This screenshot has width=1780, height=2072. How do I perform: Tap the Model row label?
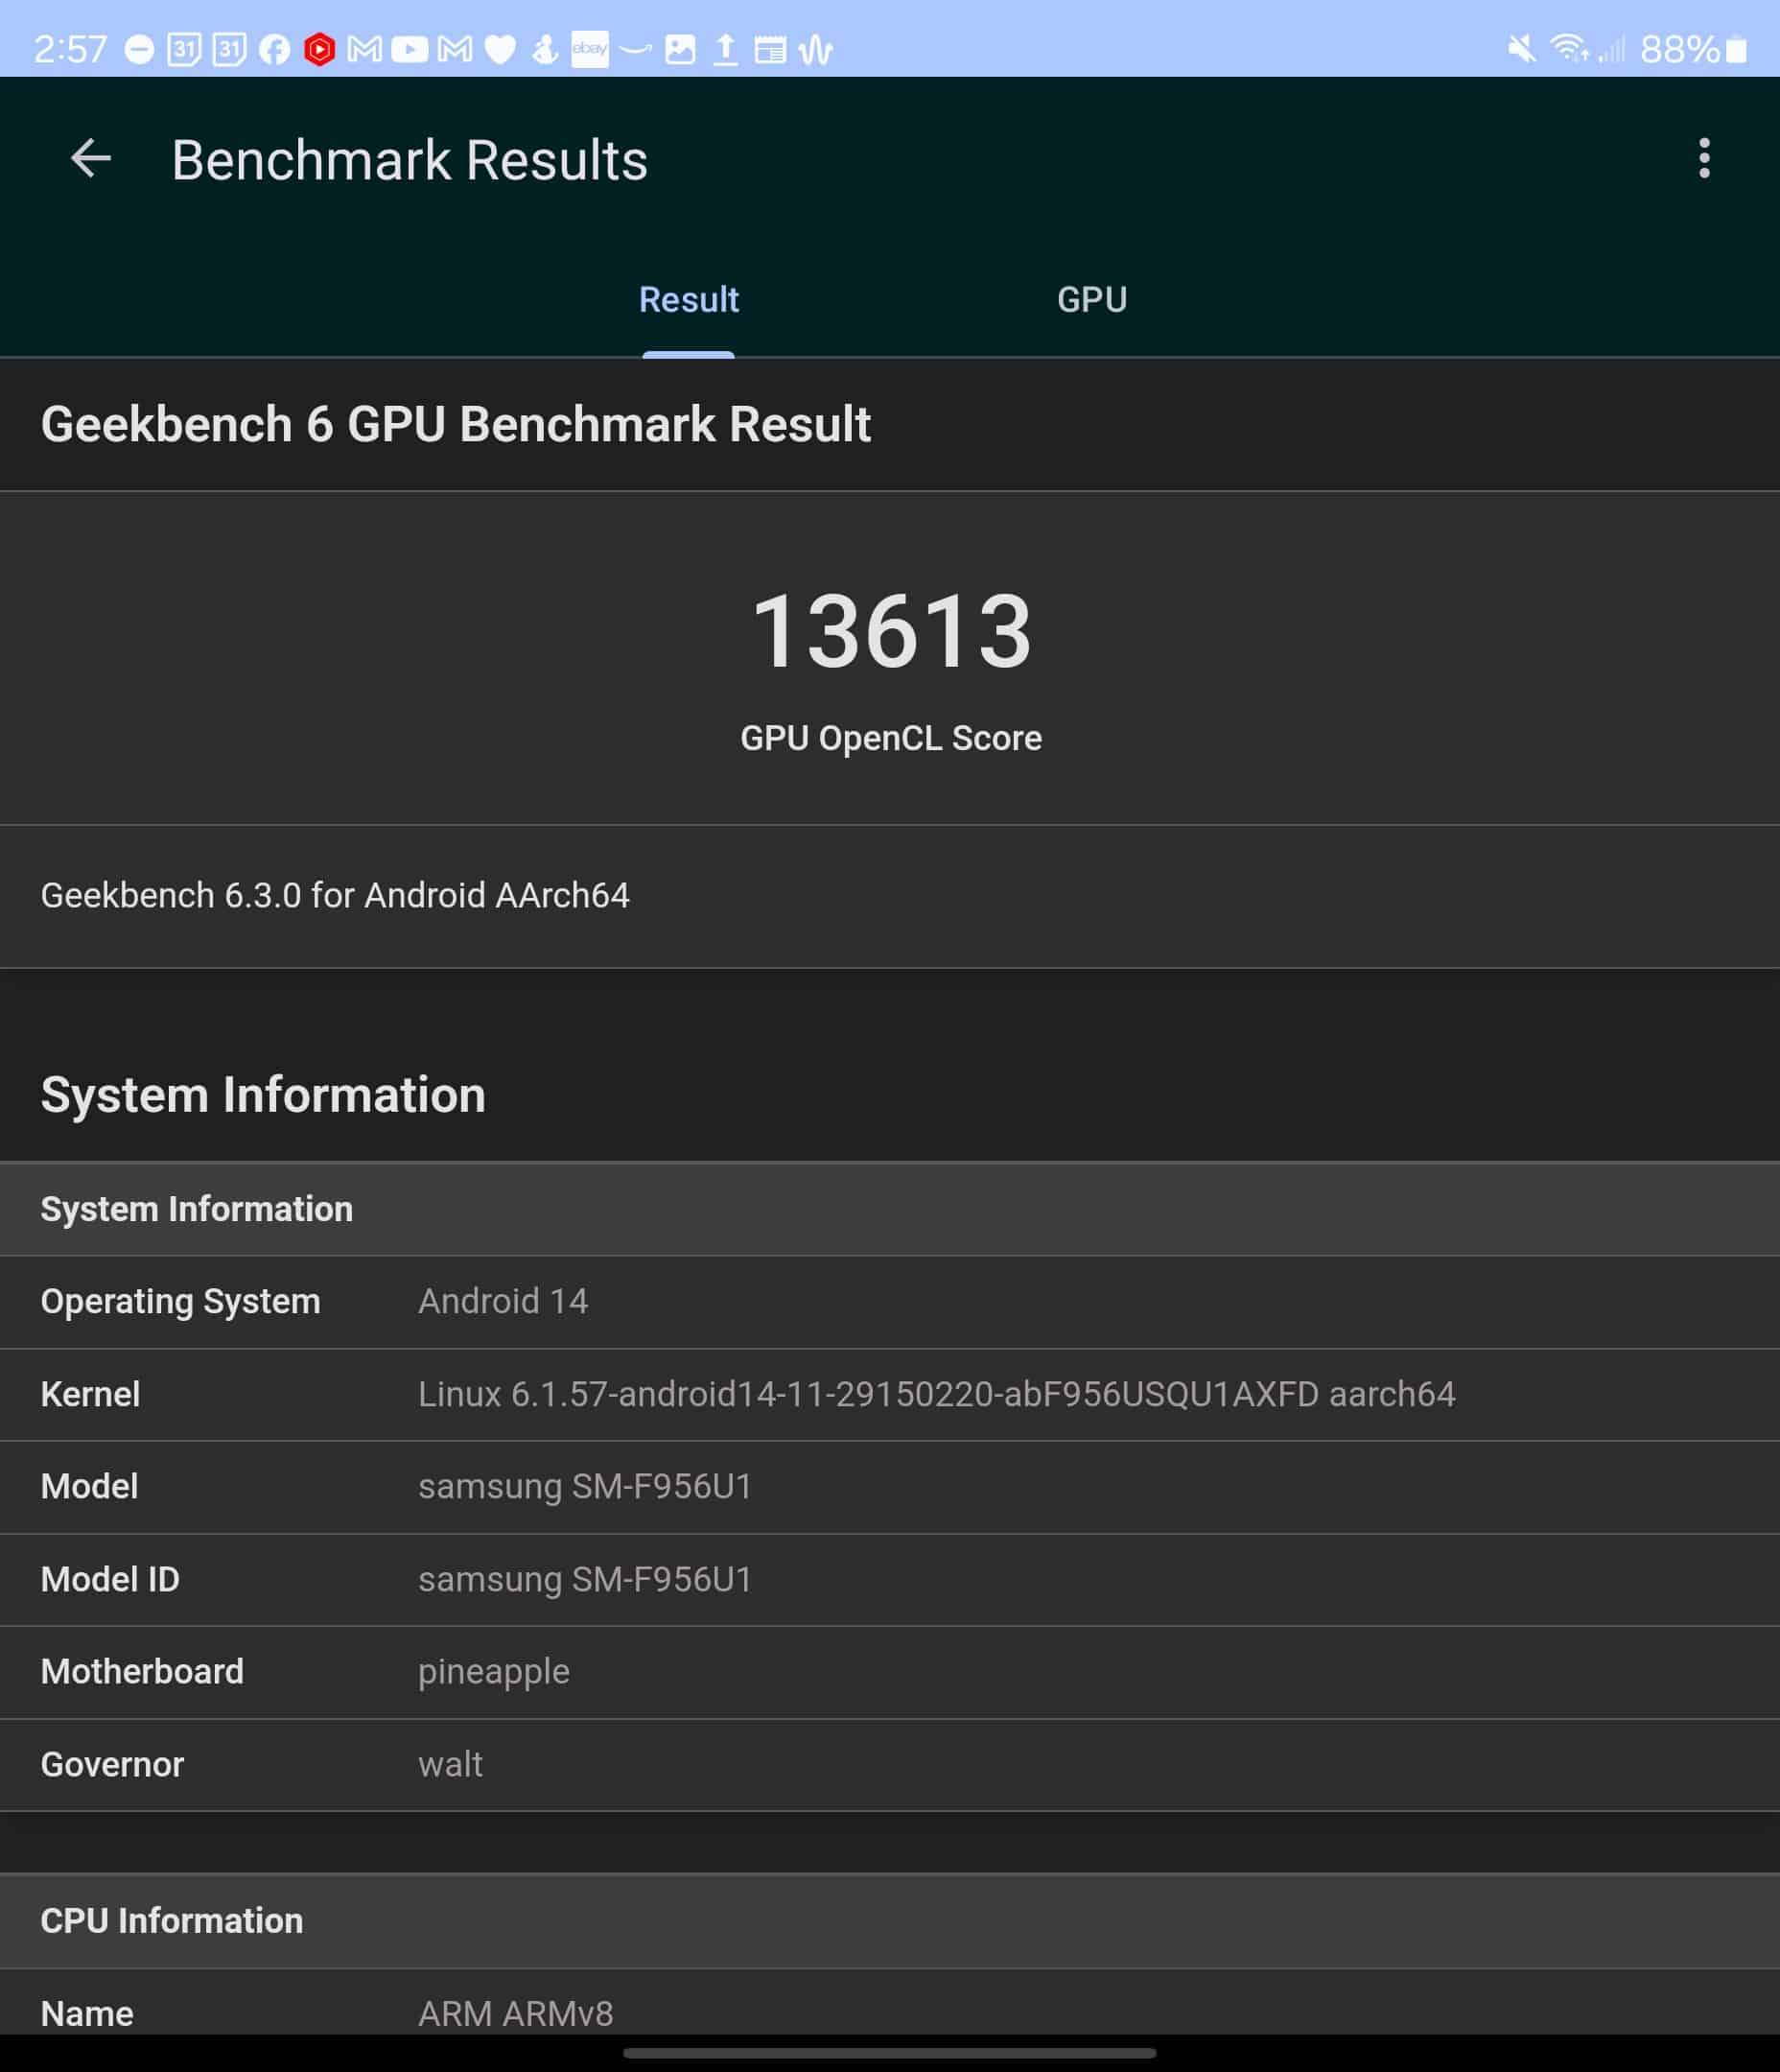click(x=89, y=1486)
